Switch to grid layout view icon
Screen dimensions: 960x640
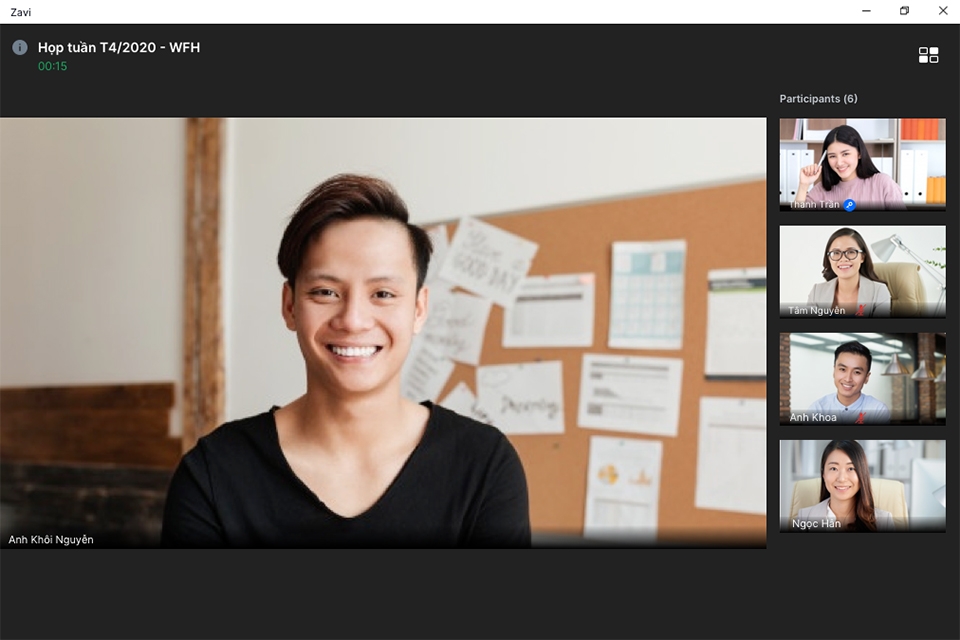click(928, 55)
